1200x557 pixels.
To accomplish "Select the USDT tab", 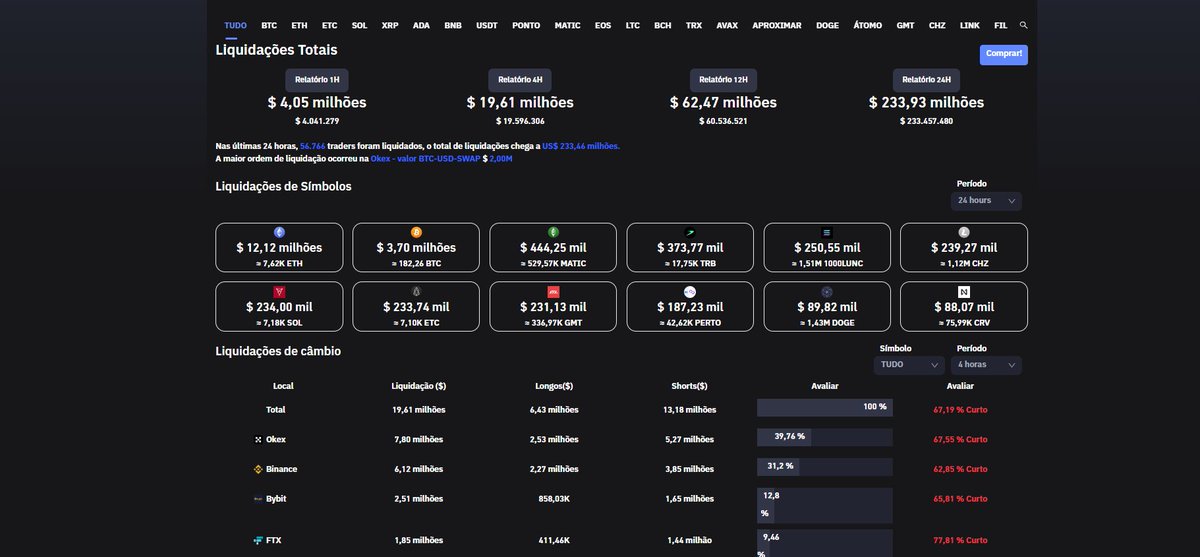I will coord(487,25).
